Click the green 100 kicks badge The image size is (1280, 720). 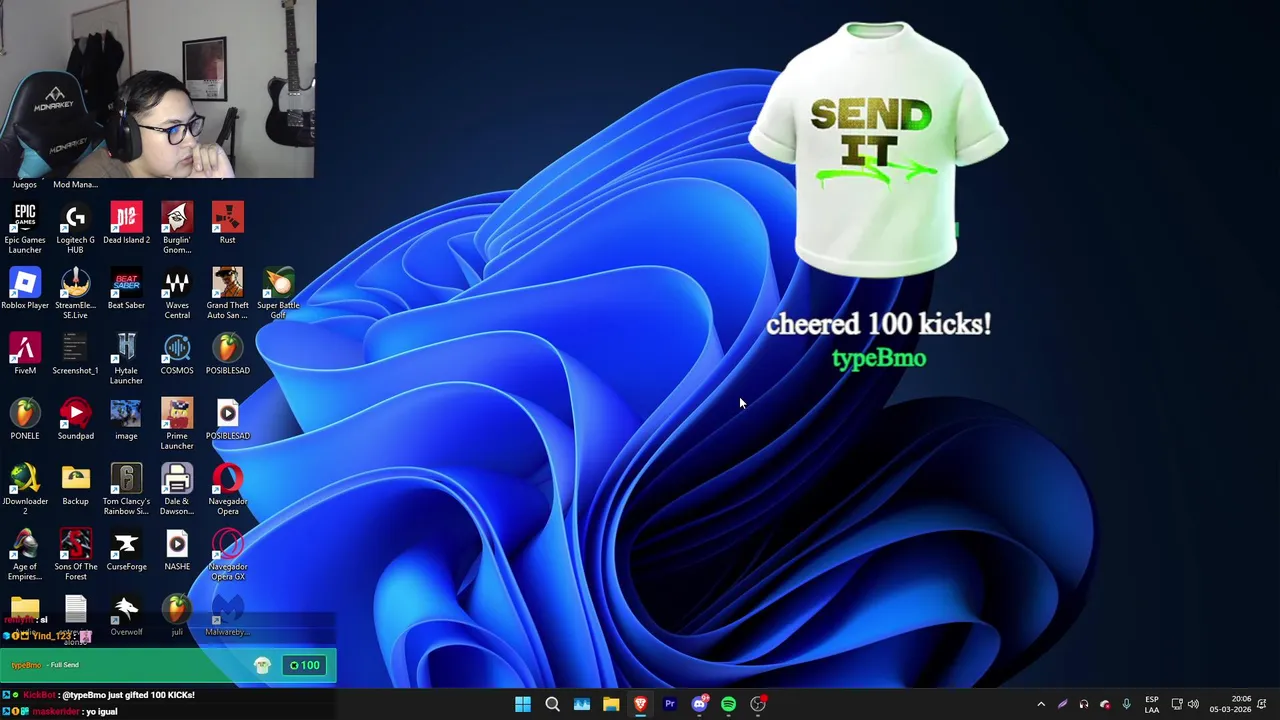coord(304,665)
